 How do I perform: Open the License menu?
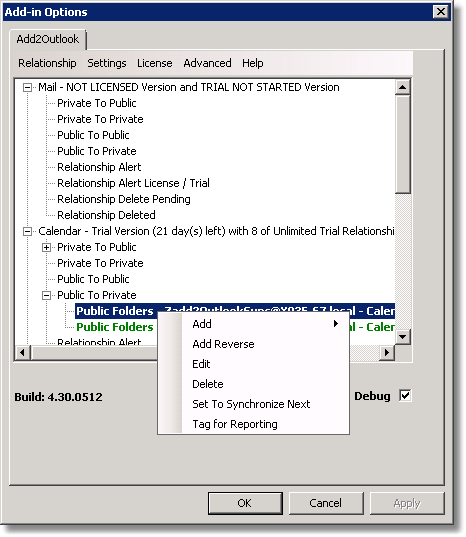point(154,63)
